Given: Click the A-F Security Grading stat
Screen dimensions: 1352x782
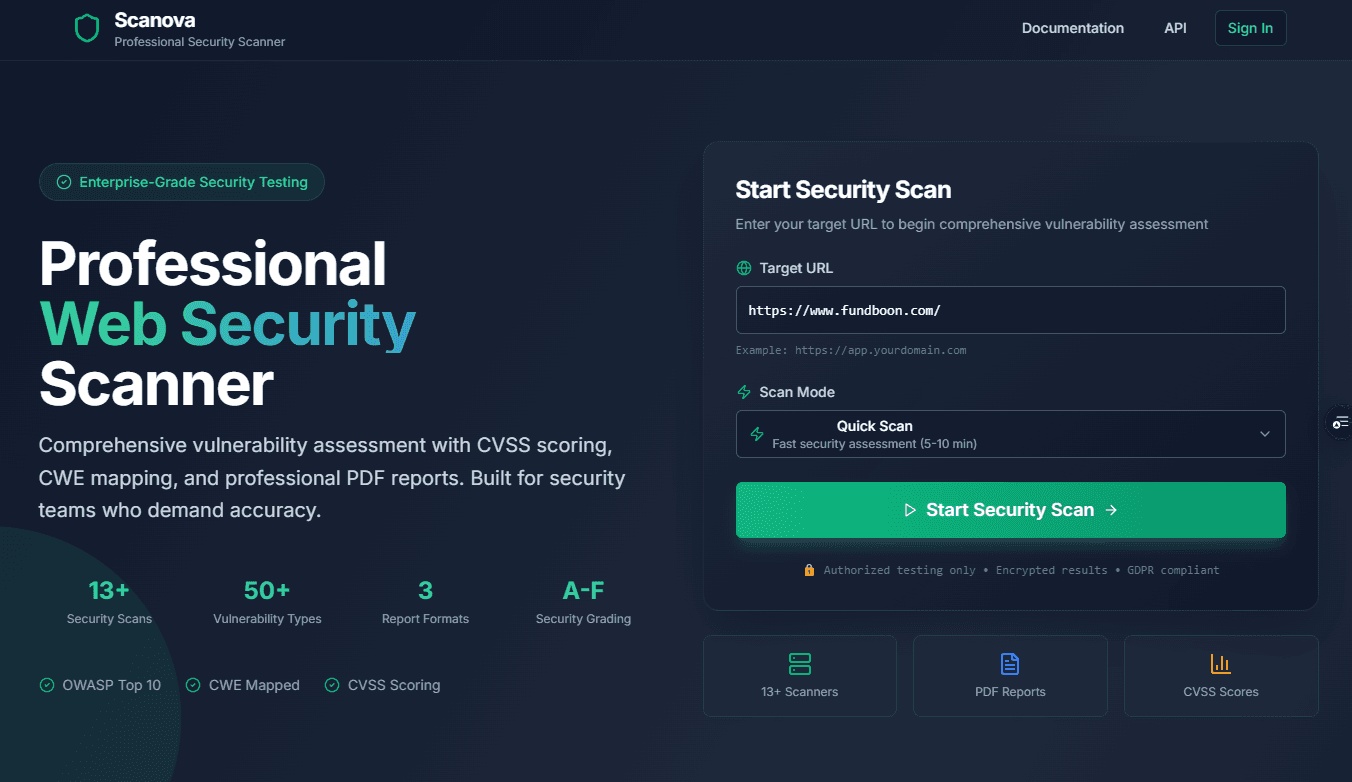Looking at the screenshot, I should tap(583, 600).
